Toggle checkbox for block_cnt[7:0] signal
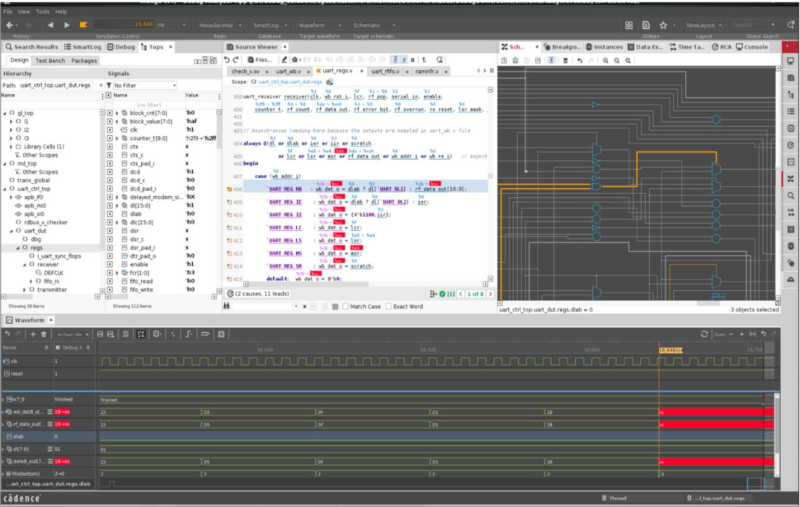 [110, 113]
